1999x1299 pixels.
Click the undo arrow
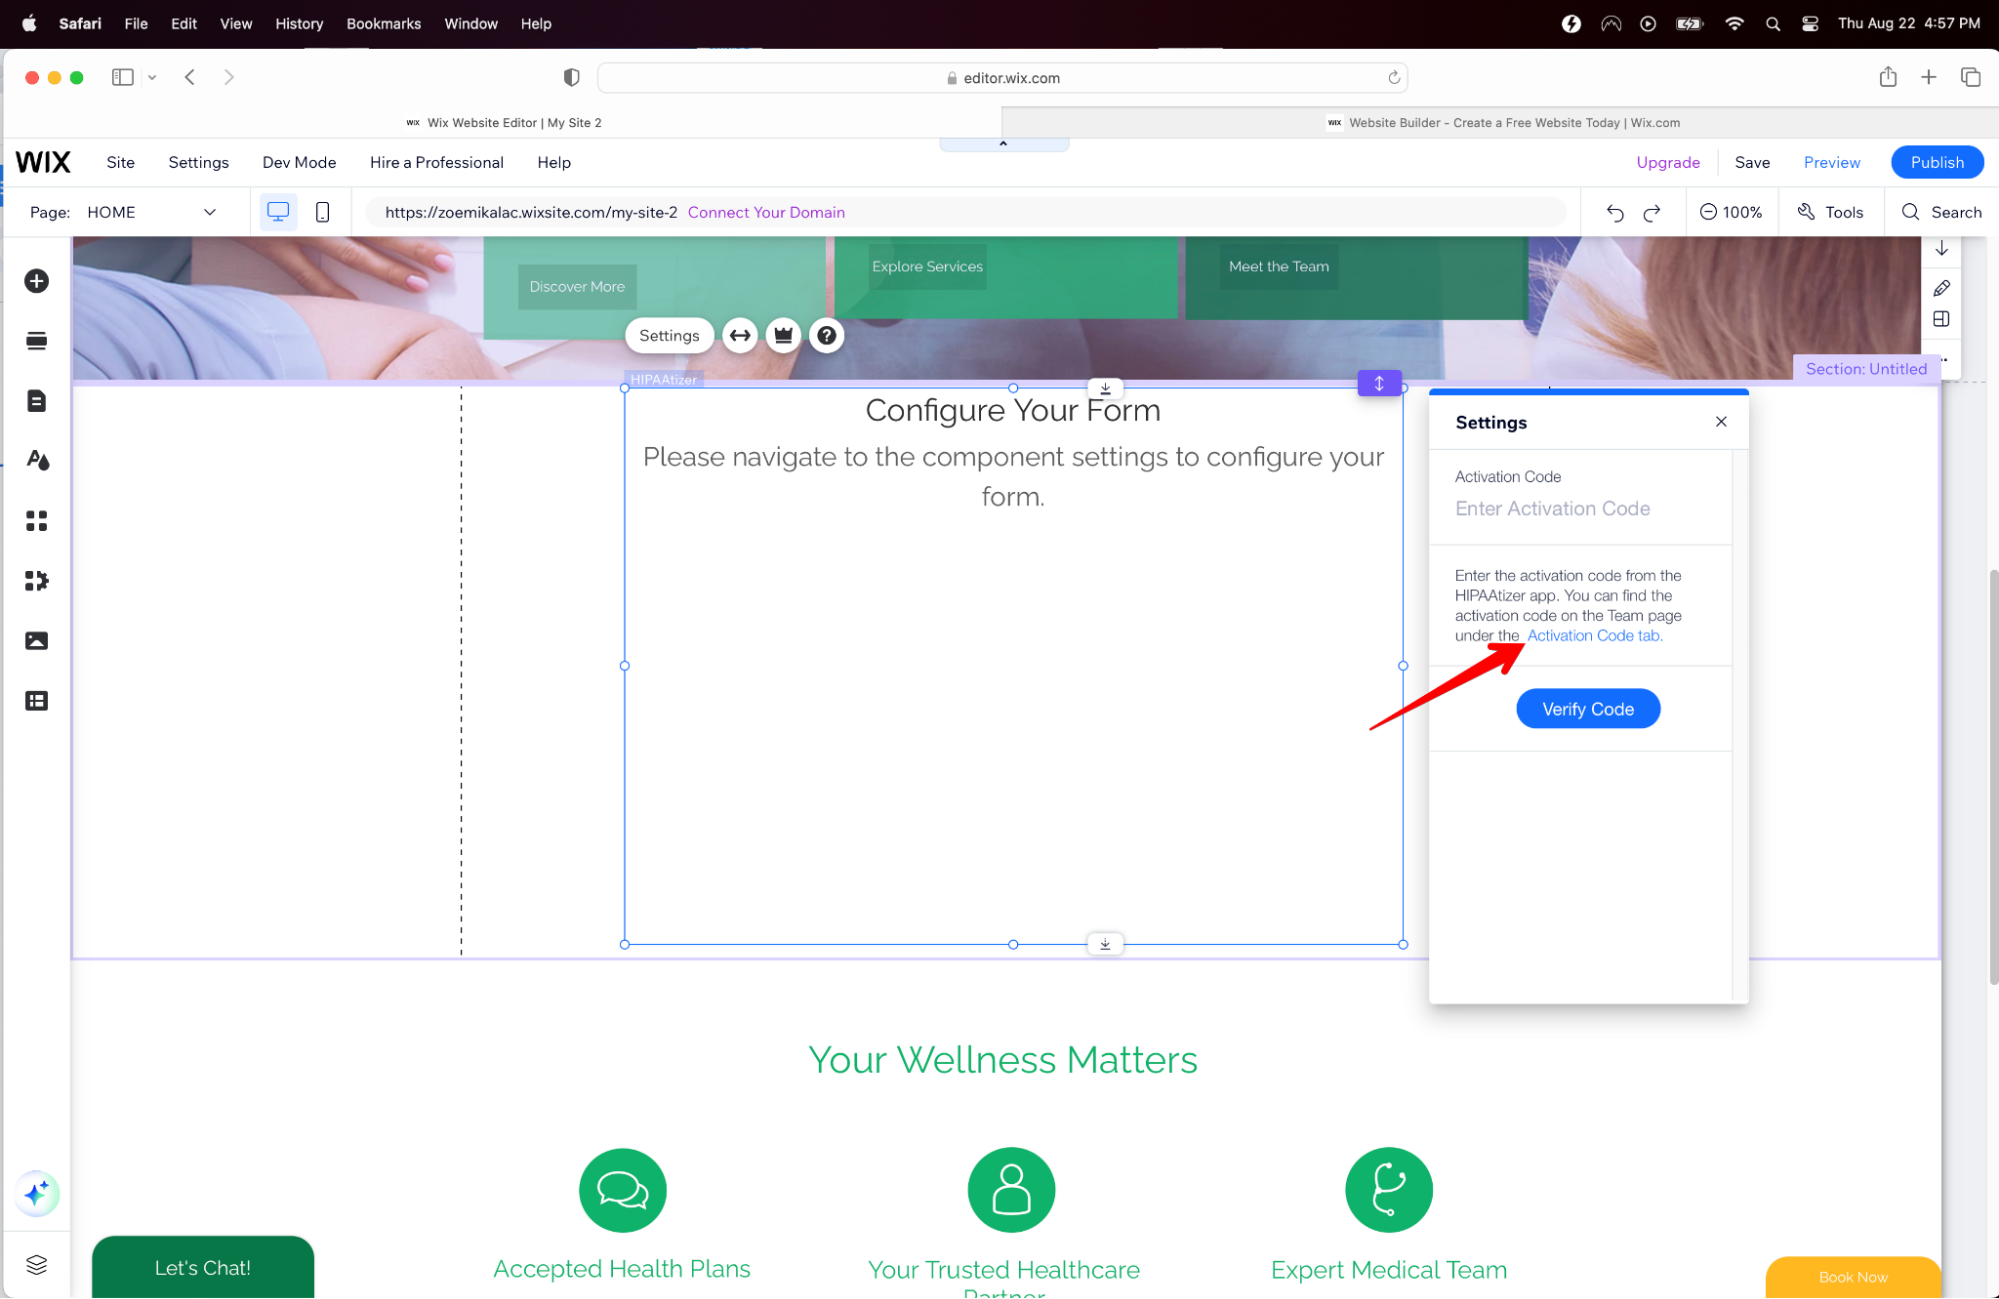coord(1614,212)
